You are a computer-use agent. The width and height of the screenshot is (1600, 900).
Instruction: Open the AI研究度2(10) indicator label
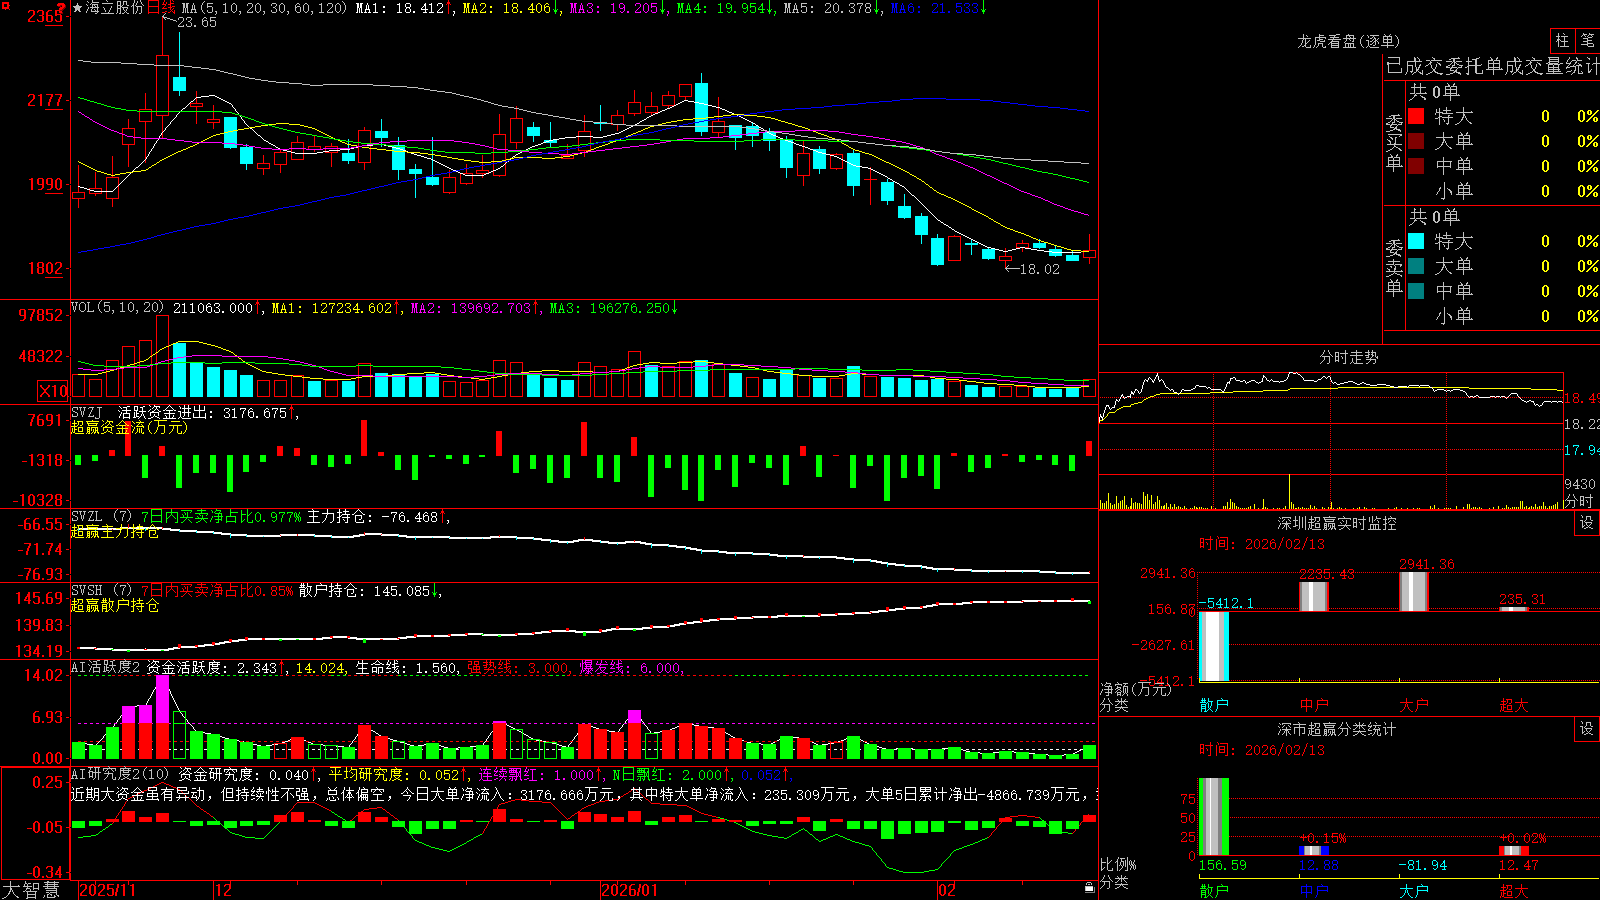click(x=120, y=774)
